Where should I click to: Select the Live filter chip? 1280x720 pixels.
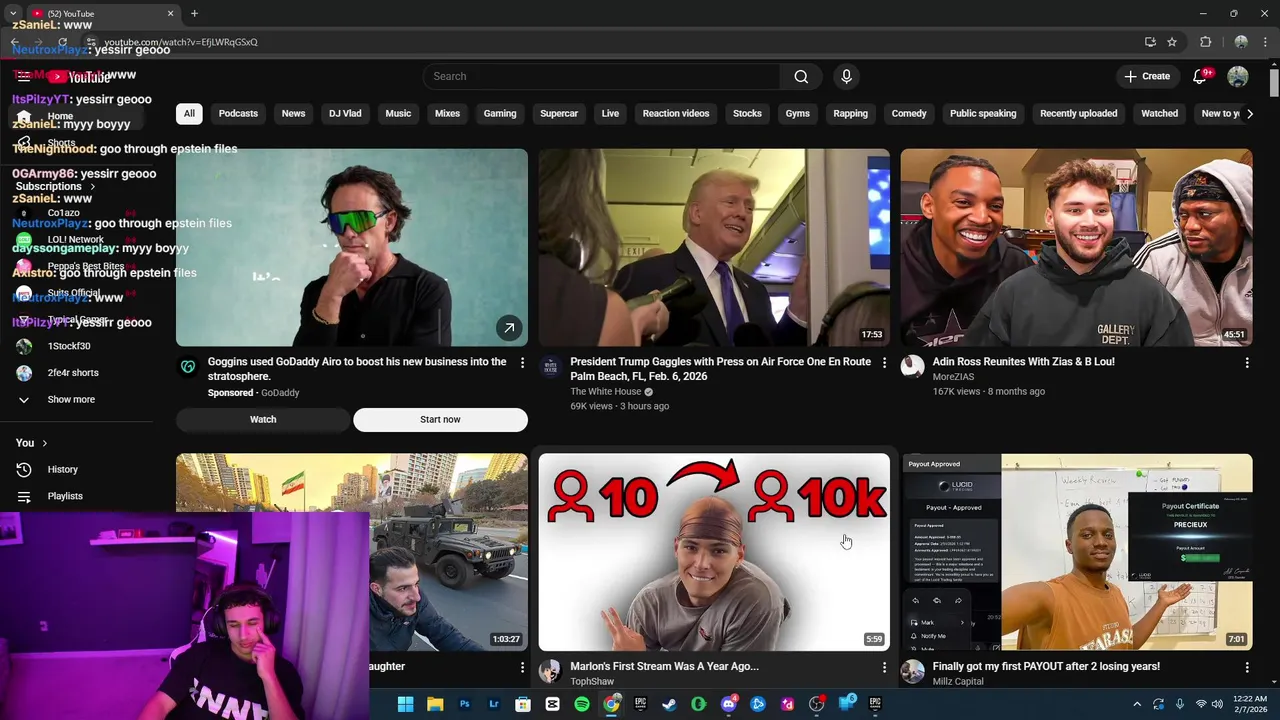610,113
